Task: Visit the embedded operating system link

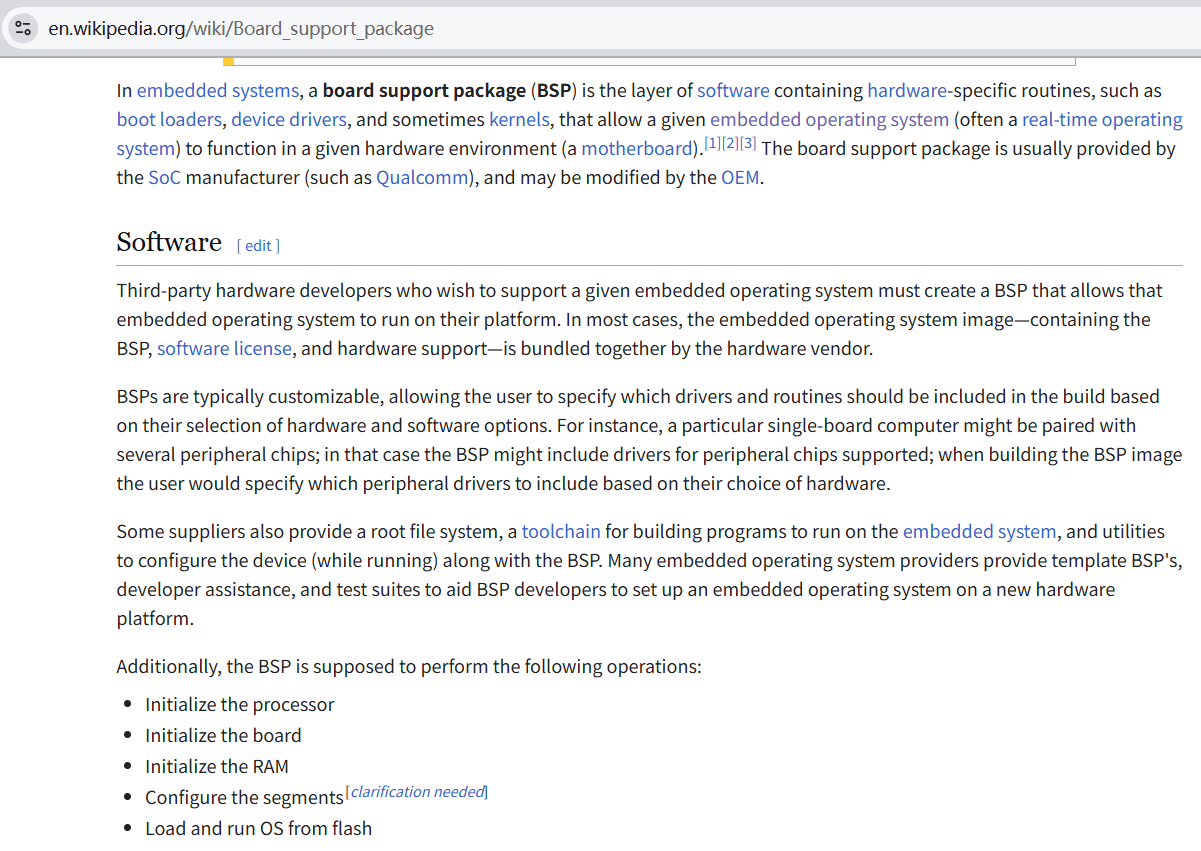Action: click(x=829, y=119)
